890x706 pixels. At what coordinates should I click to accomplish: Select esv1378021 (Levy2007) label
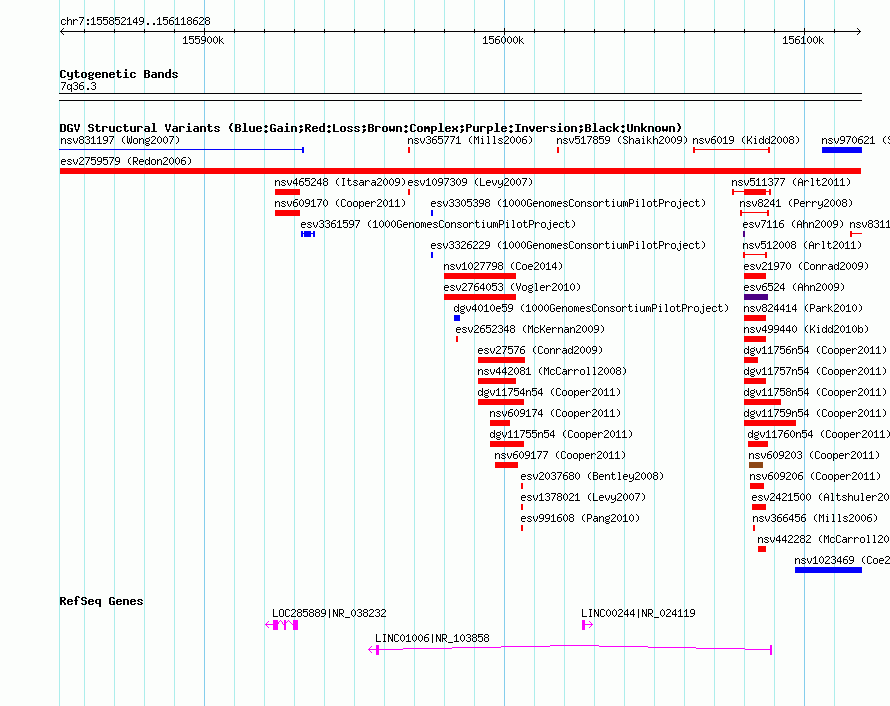pos(583,497)
